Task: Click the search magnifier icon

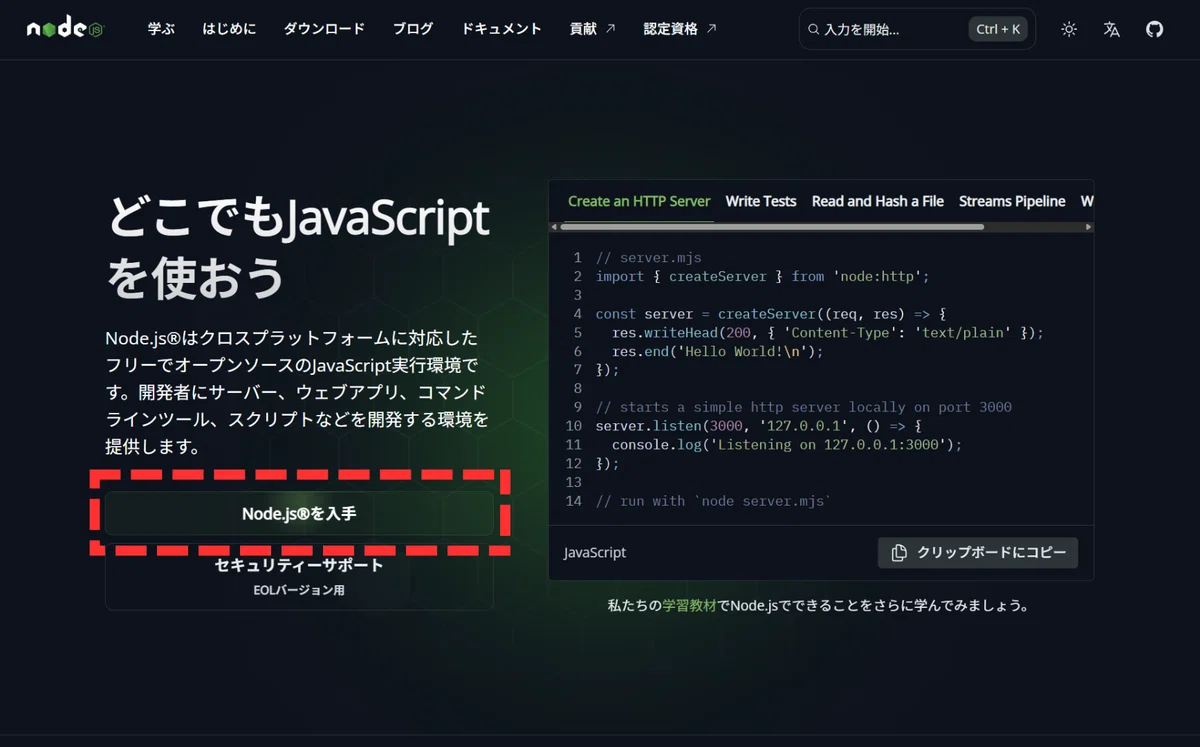Action: (814, 30)
